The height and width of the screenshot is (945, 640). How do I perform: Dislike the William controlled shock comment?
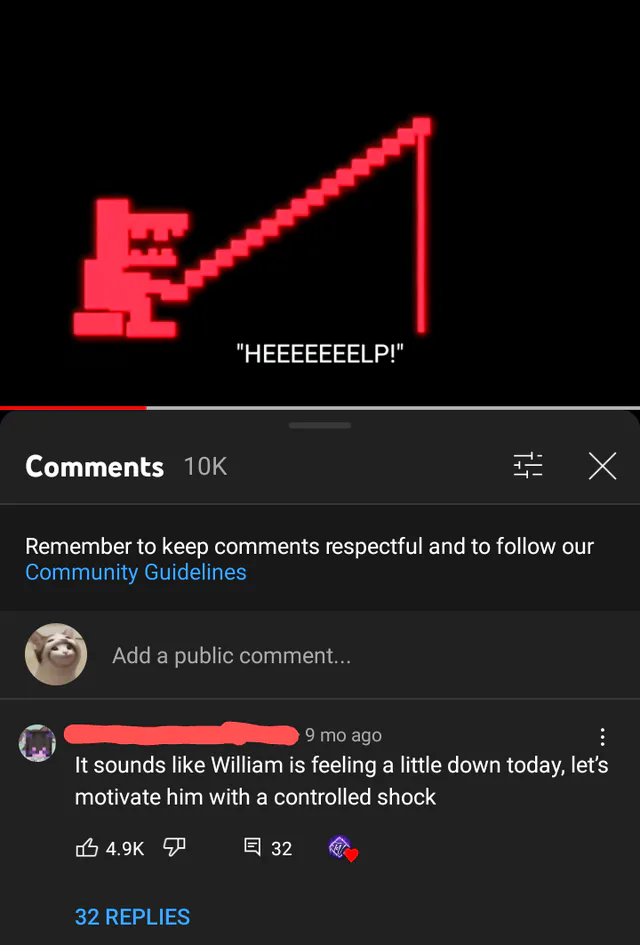pyautogui.click(x=174, y=847)
